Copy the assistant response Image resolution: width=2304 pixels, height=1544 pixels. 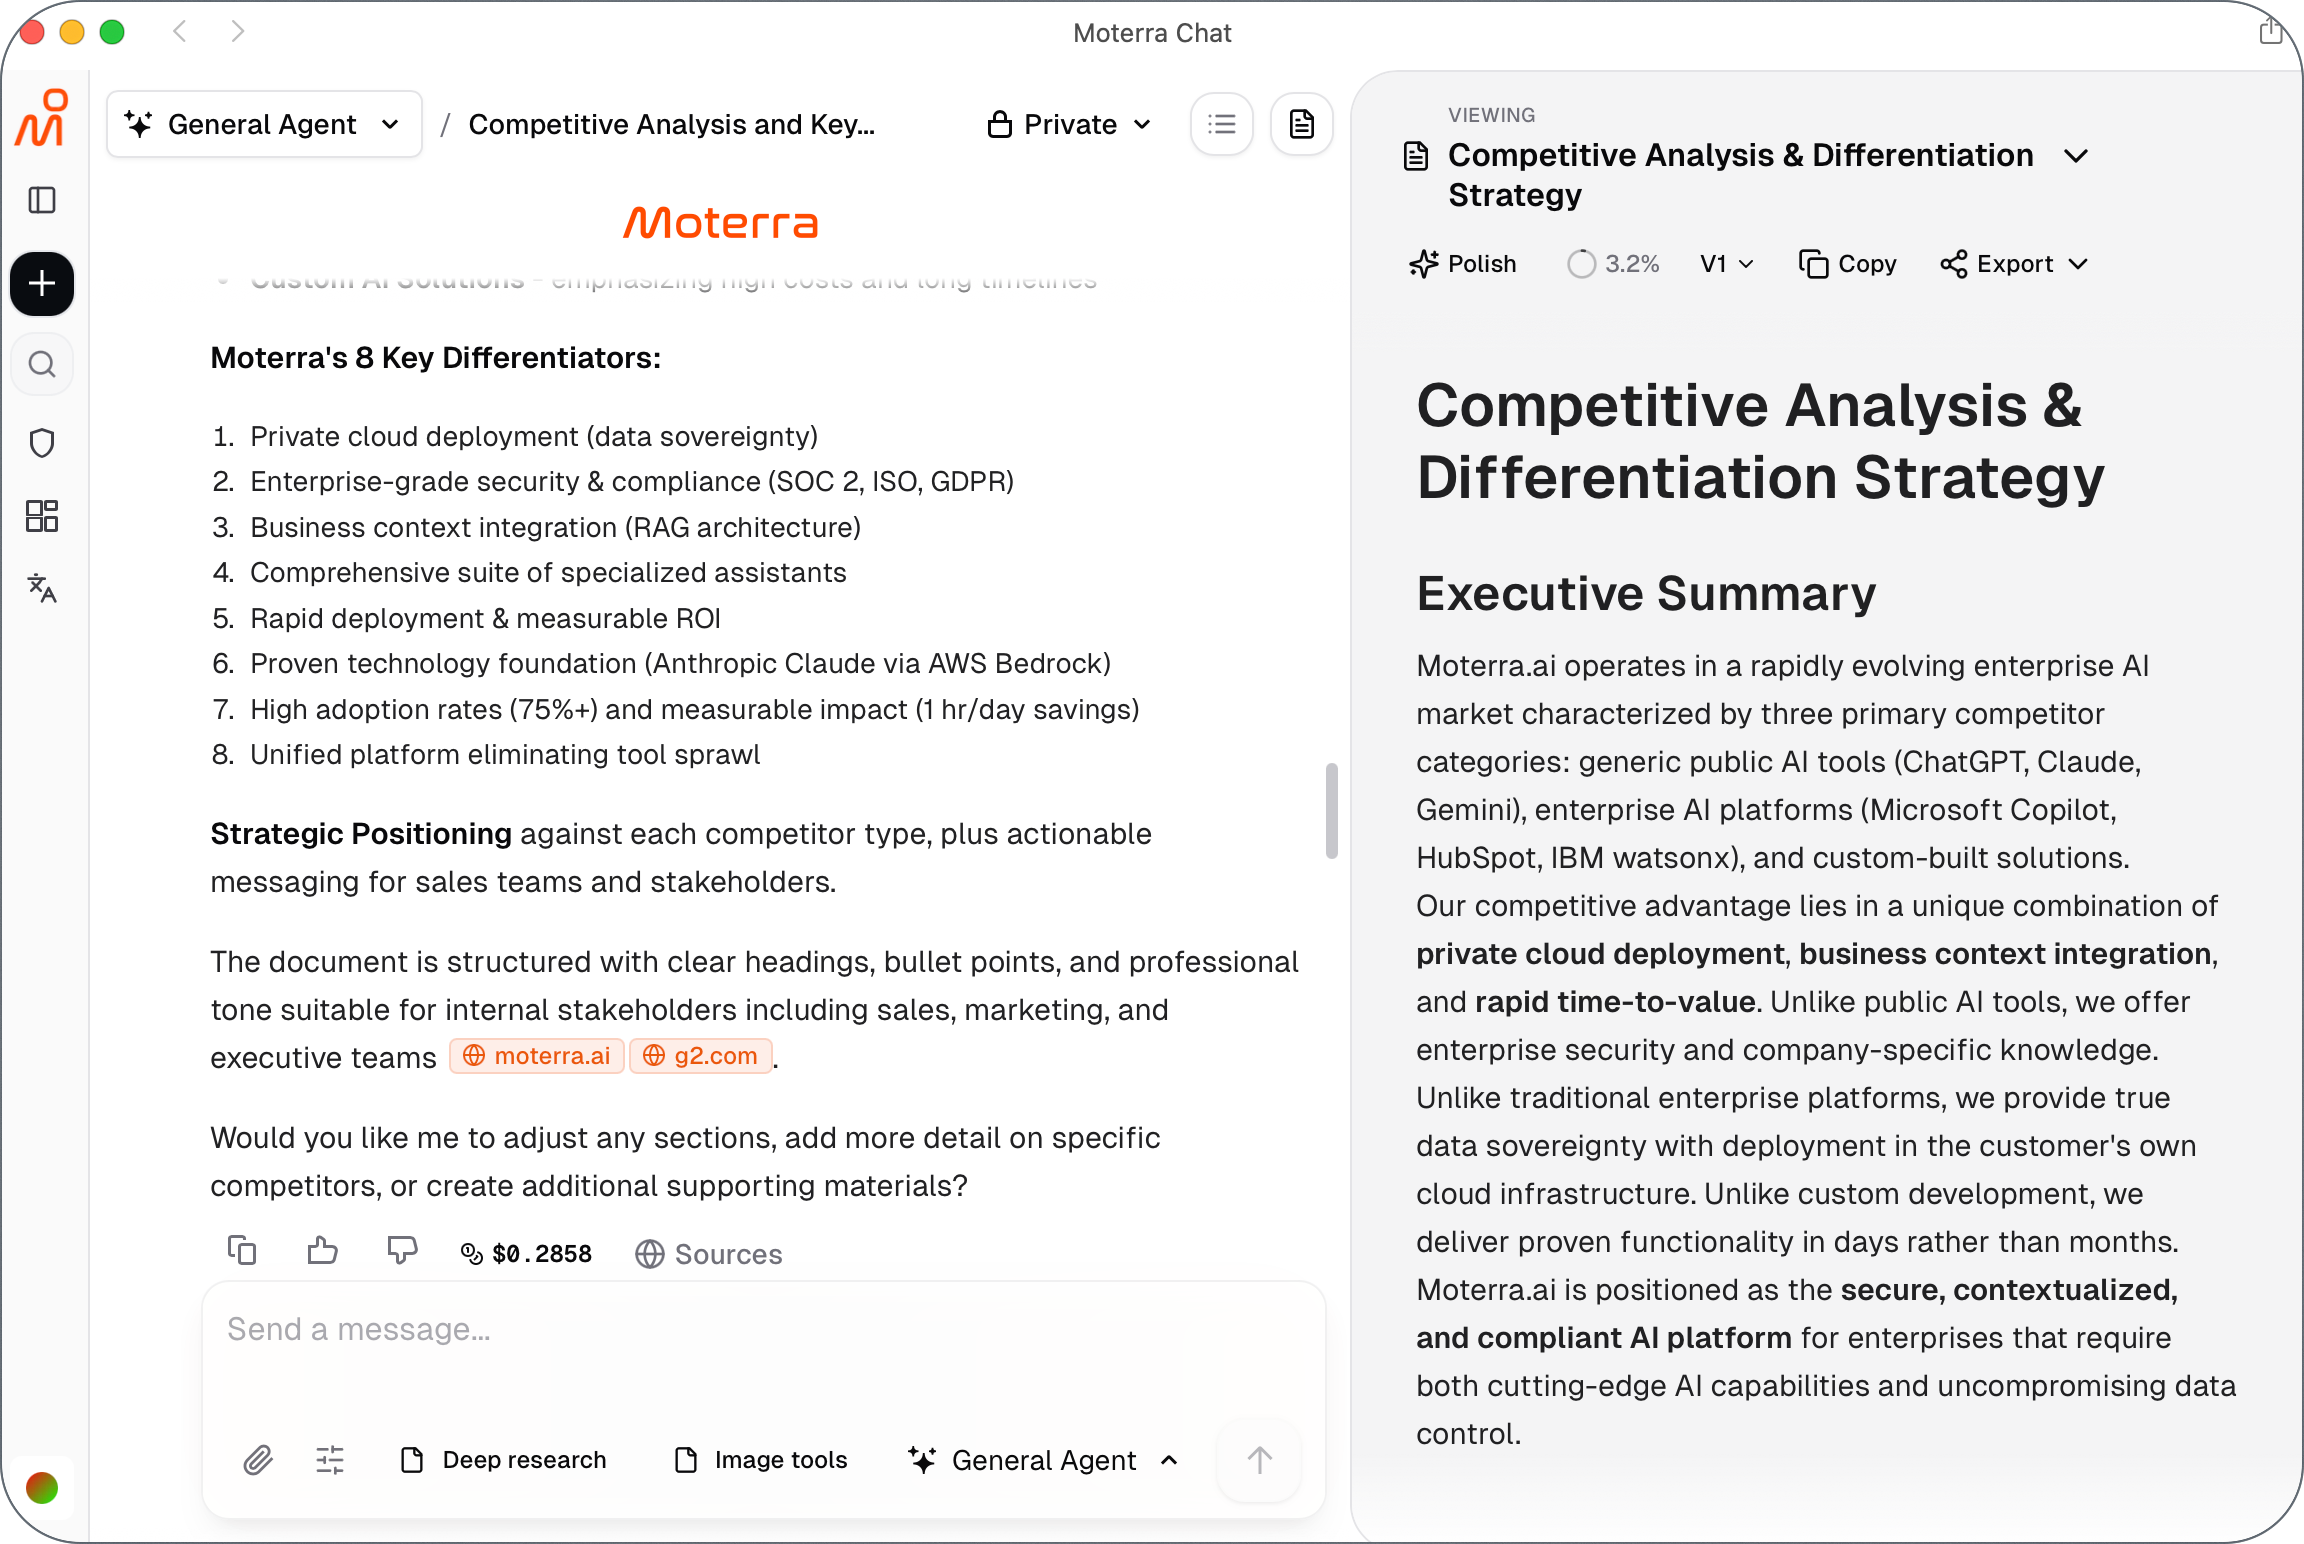[242, 1251]
